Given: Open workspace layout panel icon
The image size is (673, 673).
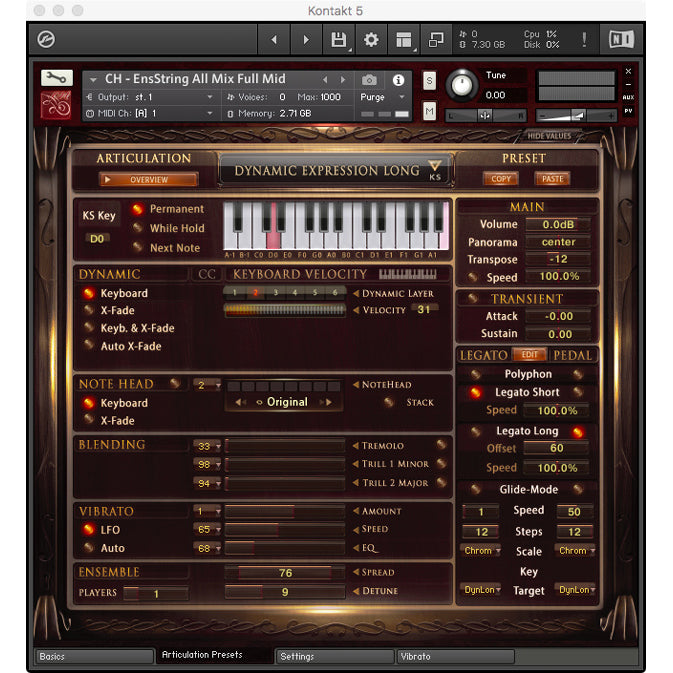Looking at the screenshot, I should [403, 39].
